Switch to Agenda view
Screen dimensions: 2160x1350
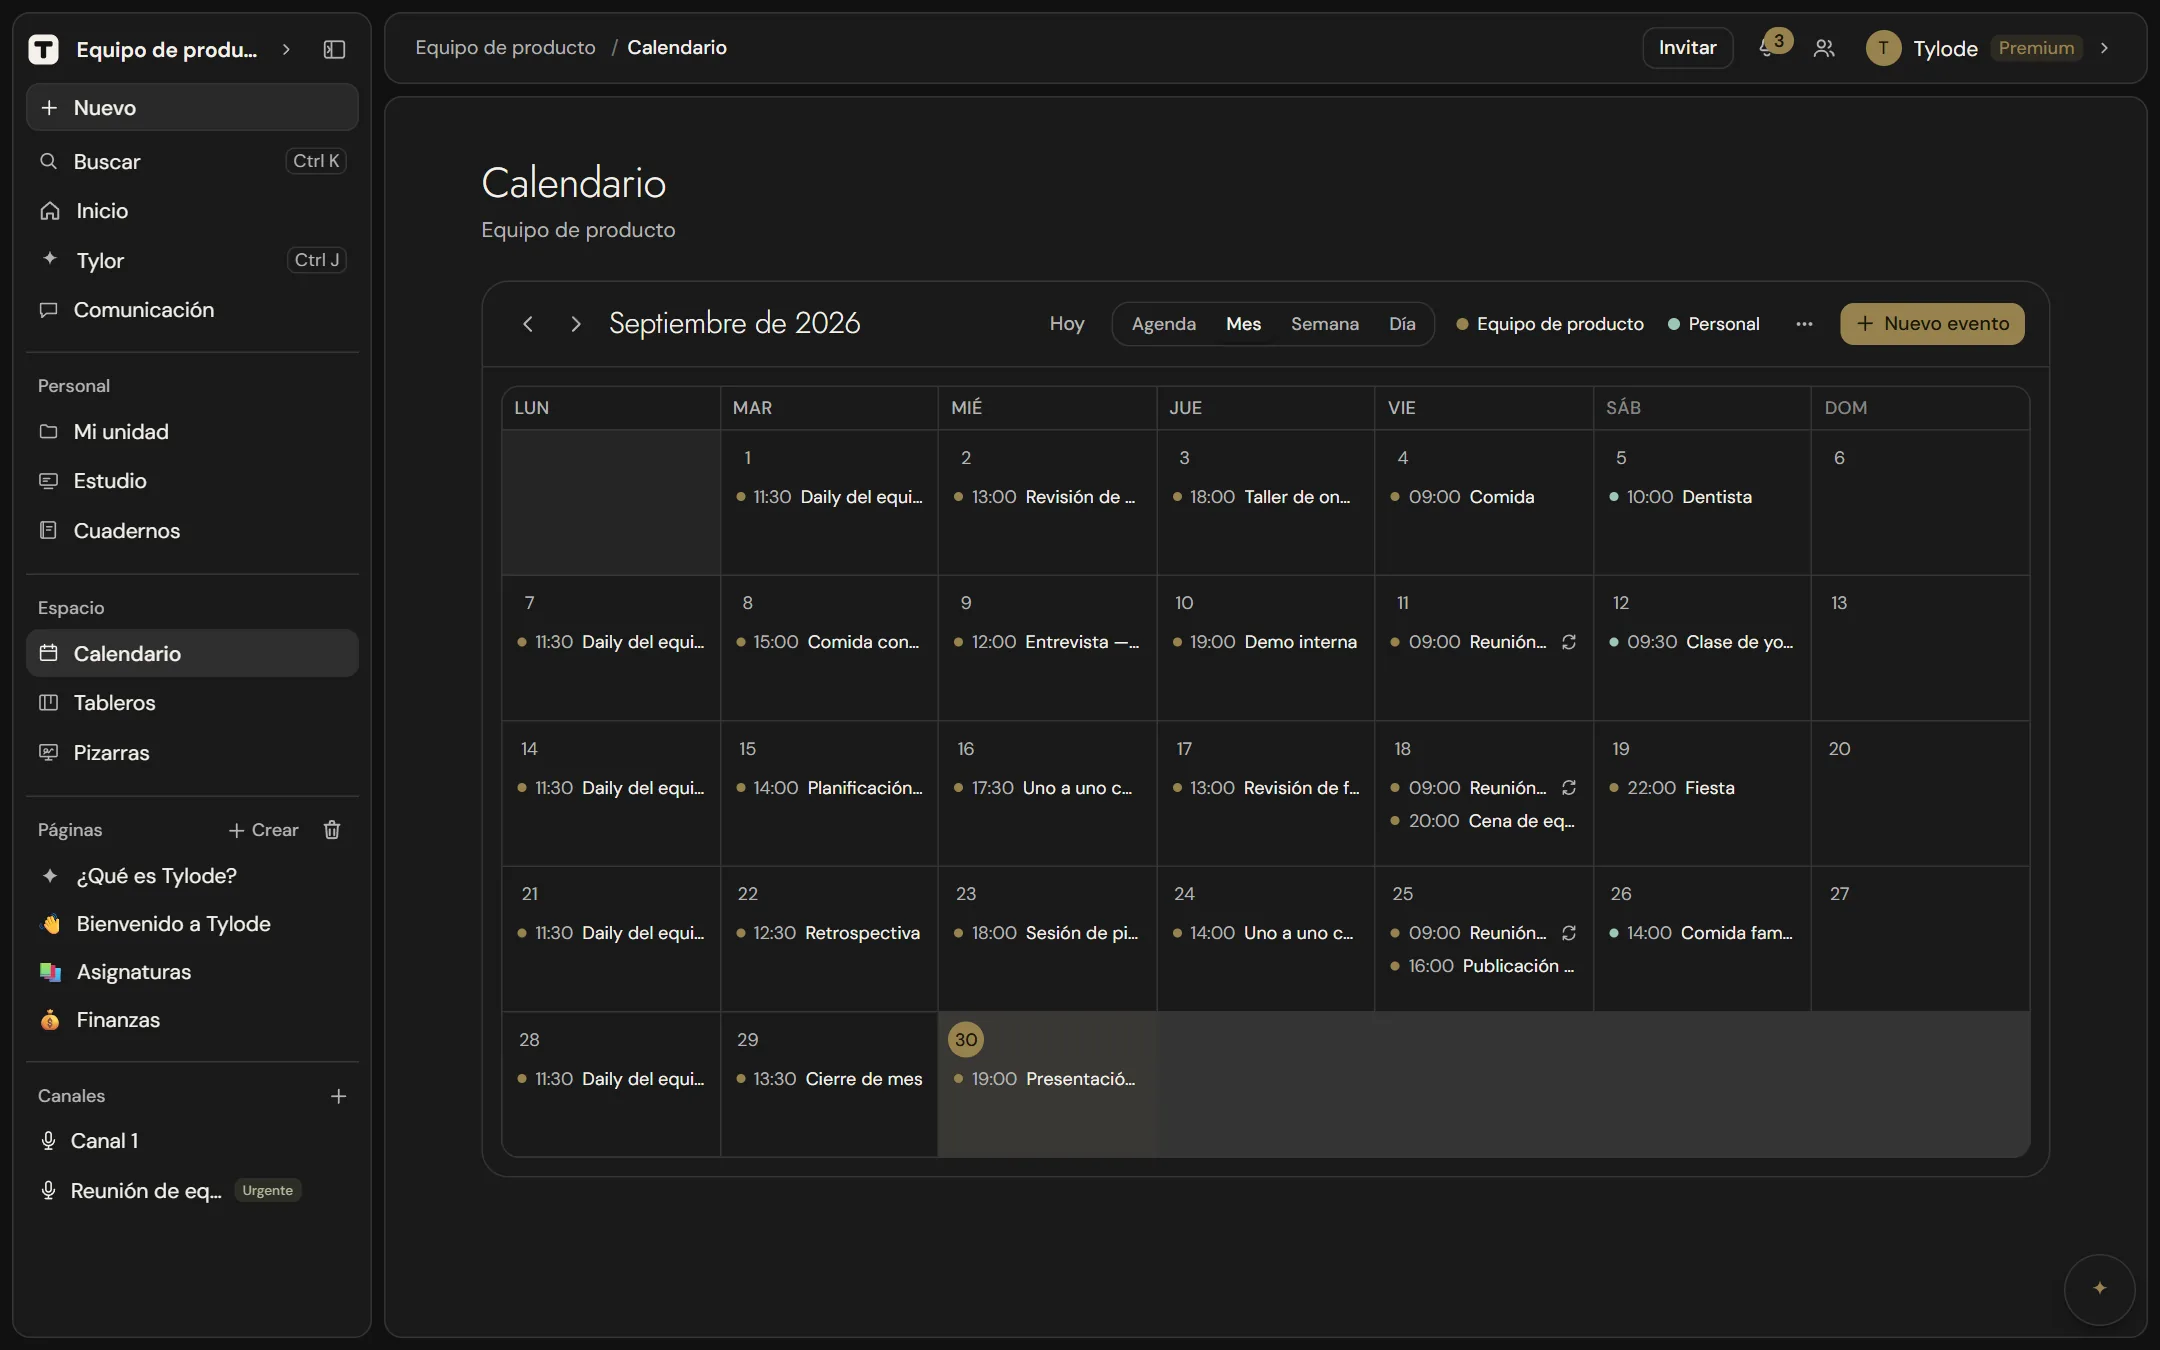click(x=1164, y=324)
